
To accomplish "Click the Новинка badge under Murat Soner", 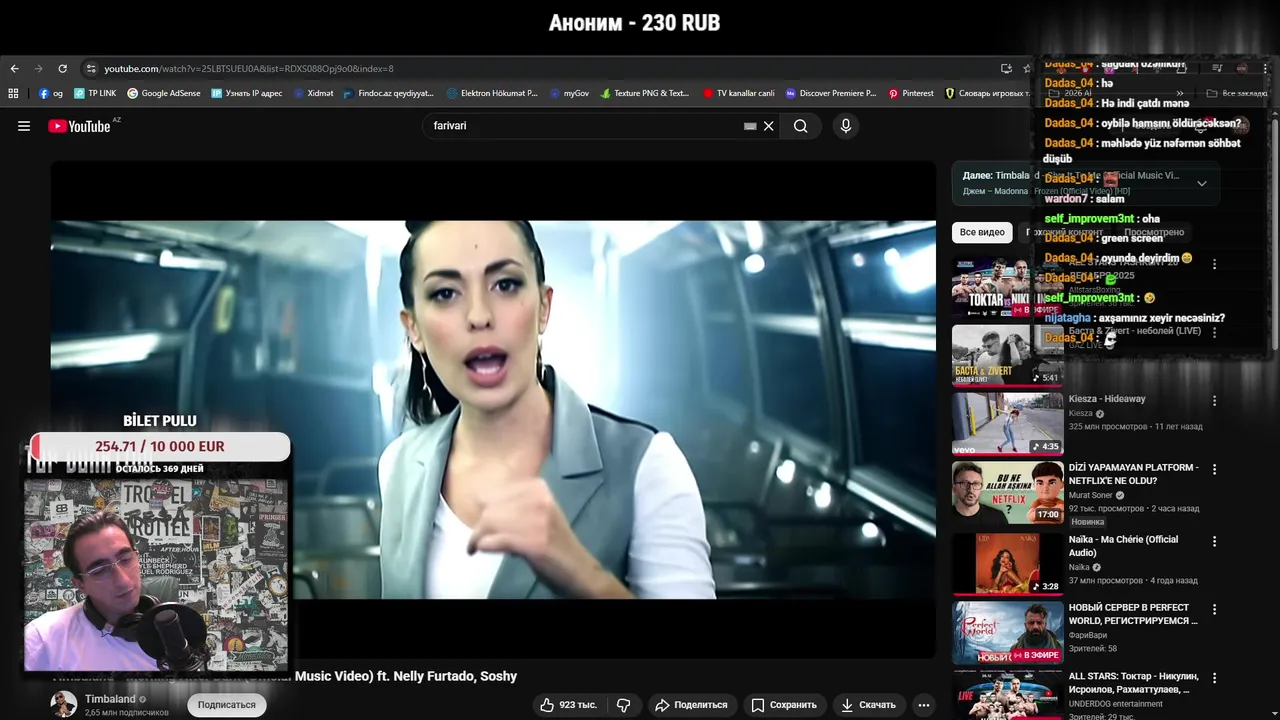I will (1088, 522).
